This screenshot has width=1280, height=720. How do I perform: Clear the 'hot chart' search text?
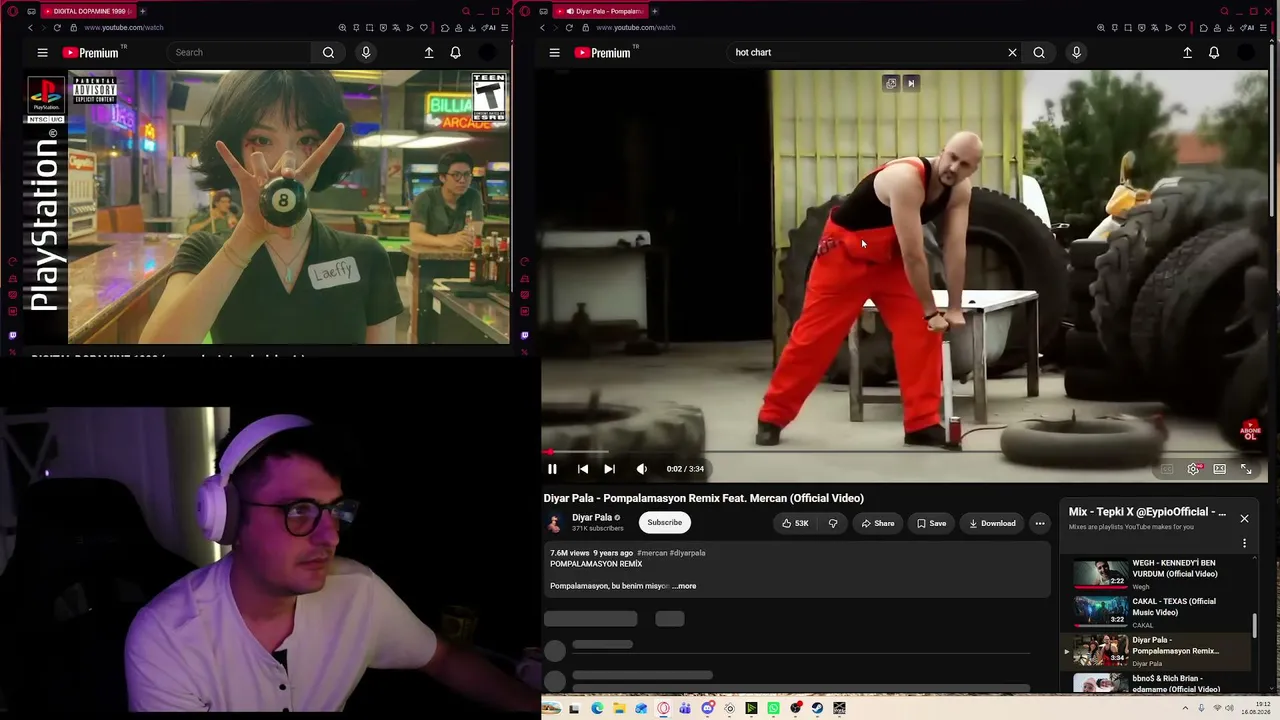(x=1012, y=53)
